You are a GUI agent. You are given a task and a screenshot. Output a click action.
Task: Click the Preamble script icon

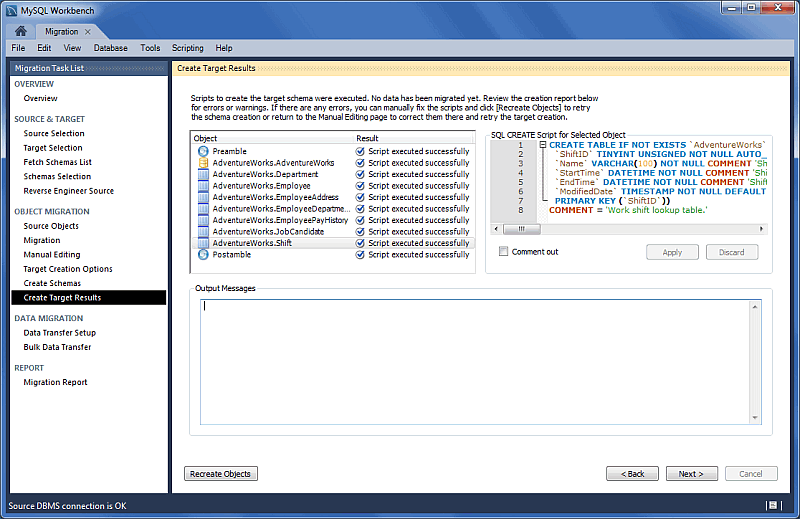203,151
